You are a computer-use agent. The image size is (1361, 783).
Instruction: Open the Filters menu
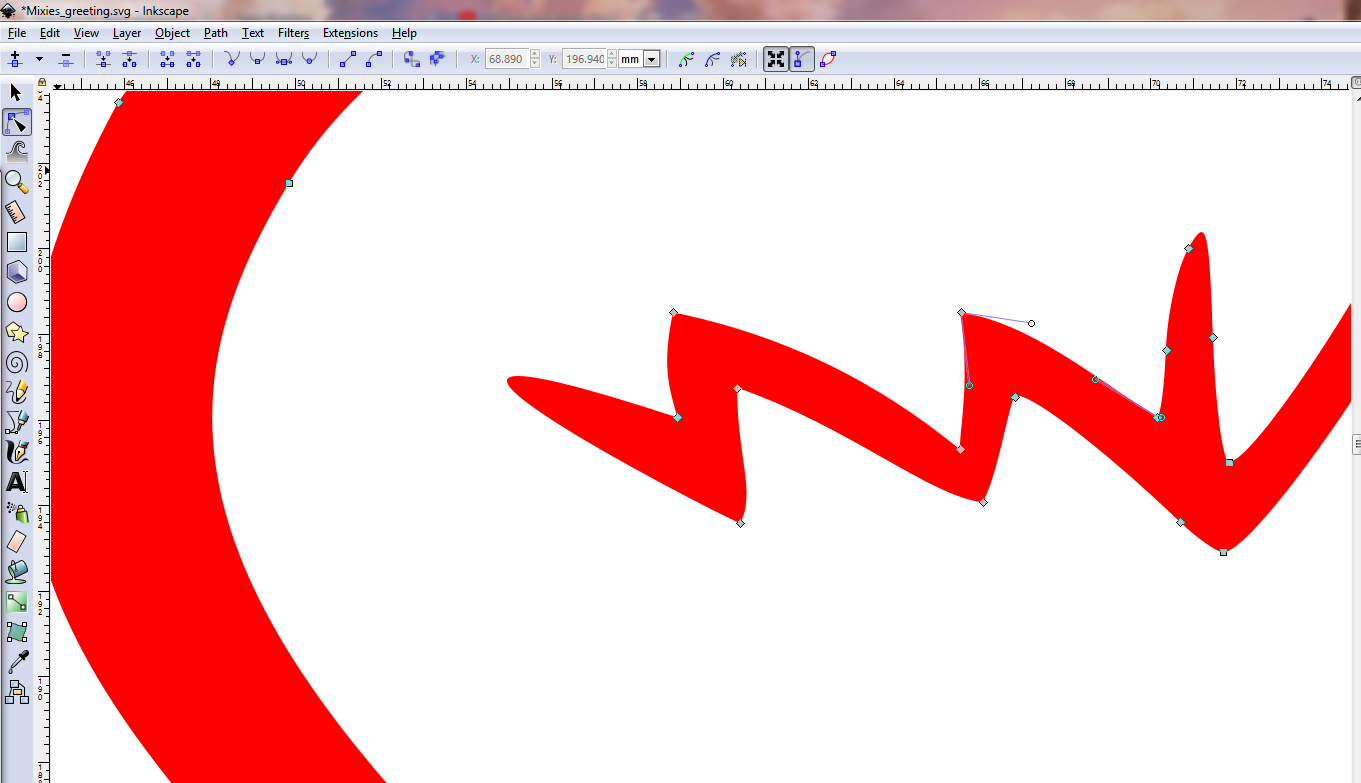tap(293, 33)
